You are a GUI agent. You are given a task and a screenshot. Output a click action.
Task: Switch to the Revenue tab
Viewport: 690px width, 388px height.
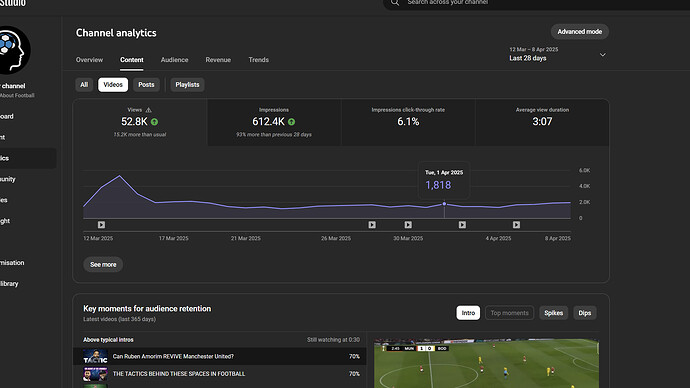(218, 60)
